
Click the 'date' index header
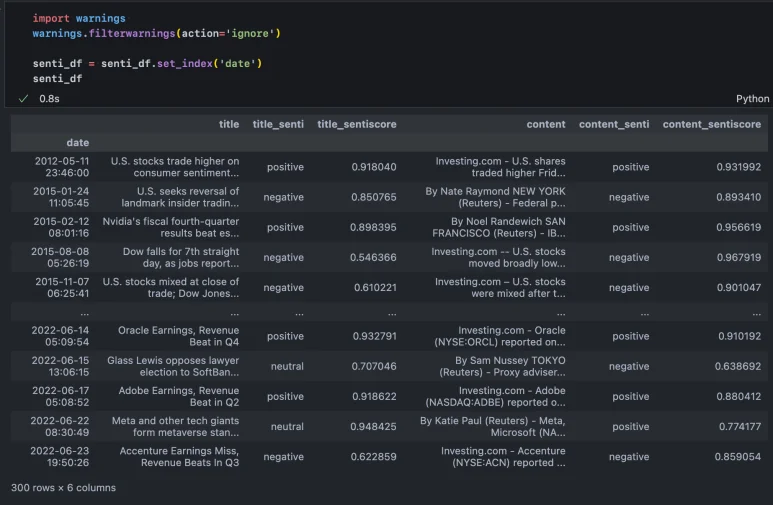coord(78,143)
